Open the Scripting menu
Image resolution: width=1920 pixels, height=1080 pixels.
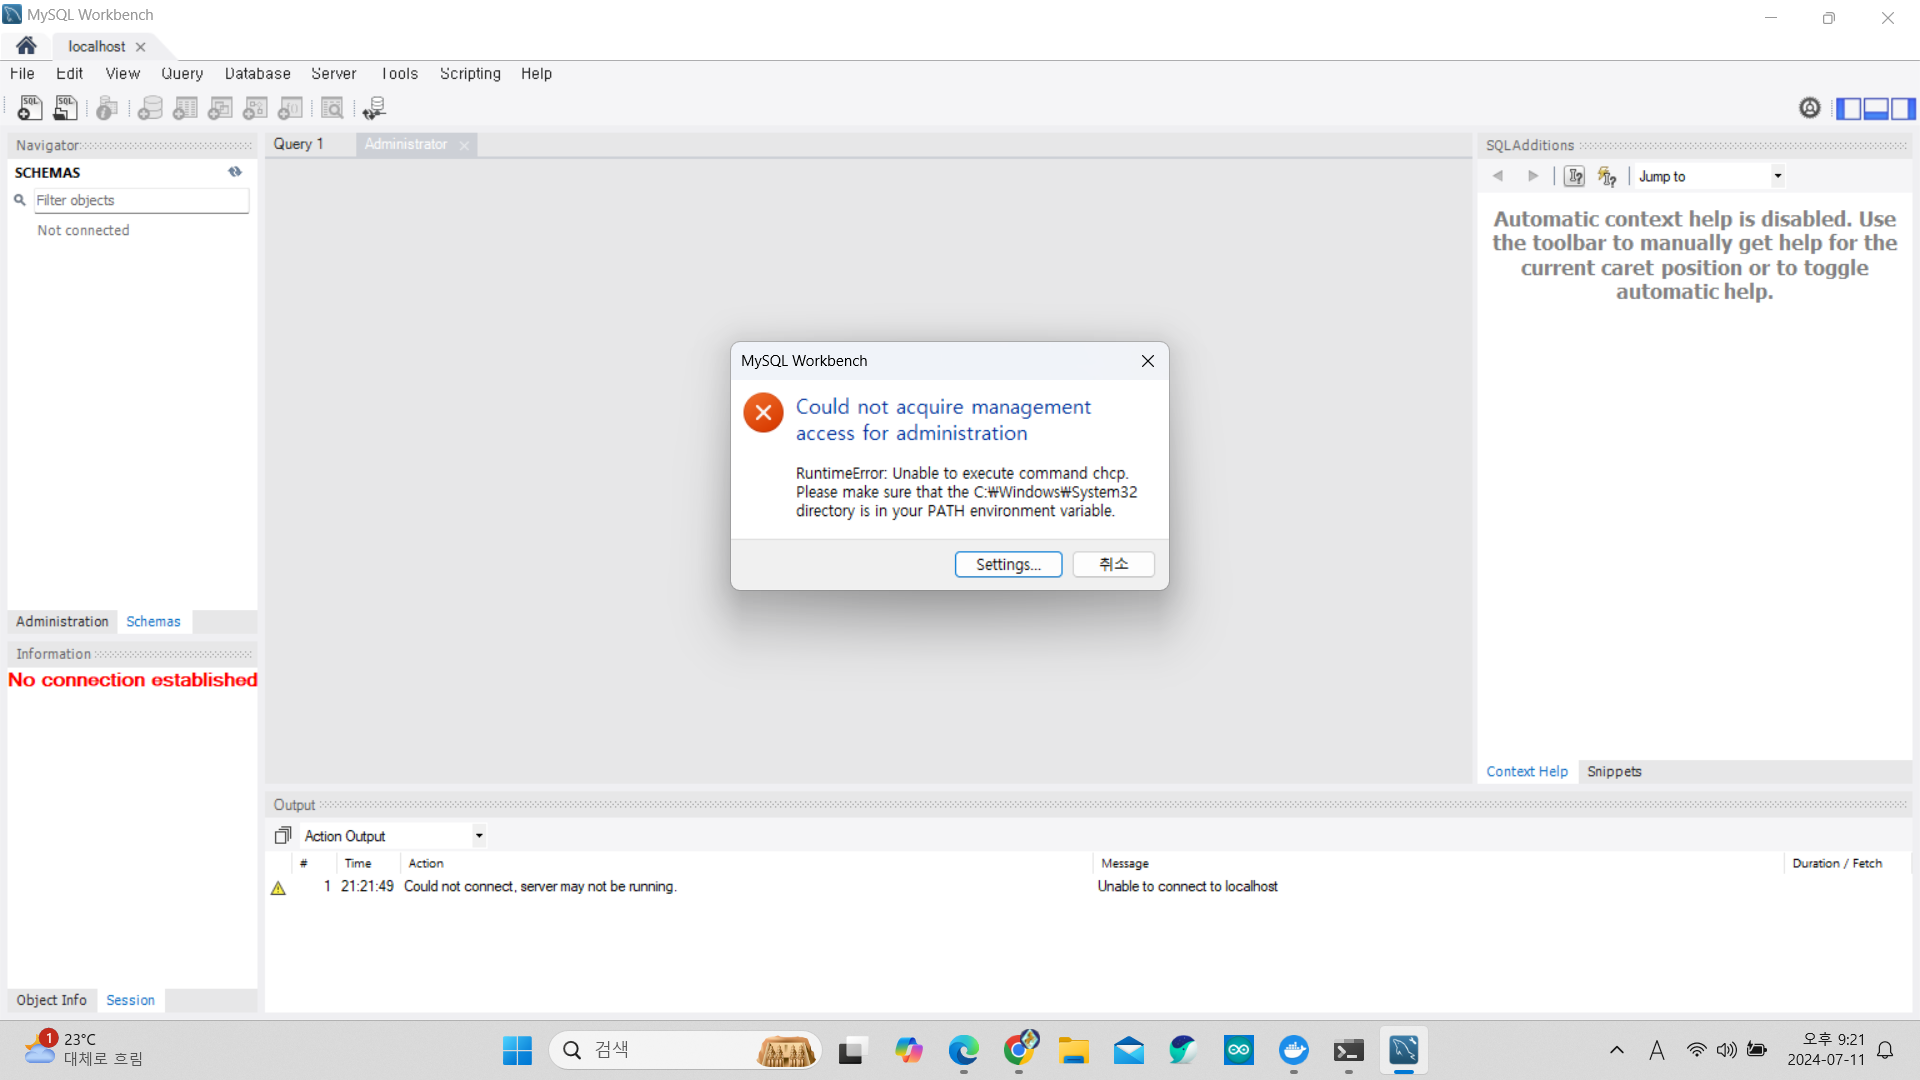[470, 74]
